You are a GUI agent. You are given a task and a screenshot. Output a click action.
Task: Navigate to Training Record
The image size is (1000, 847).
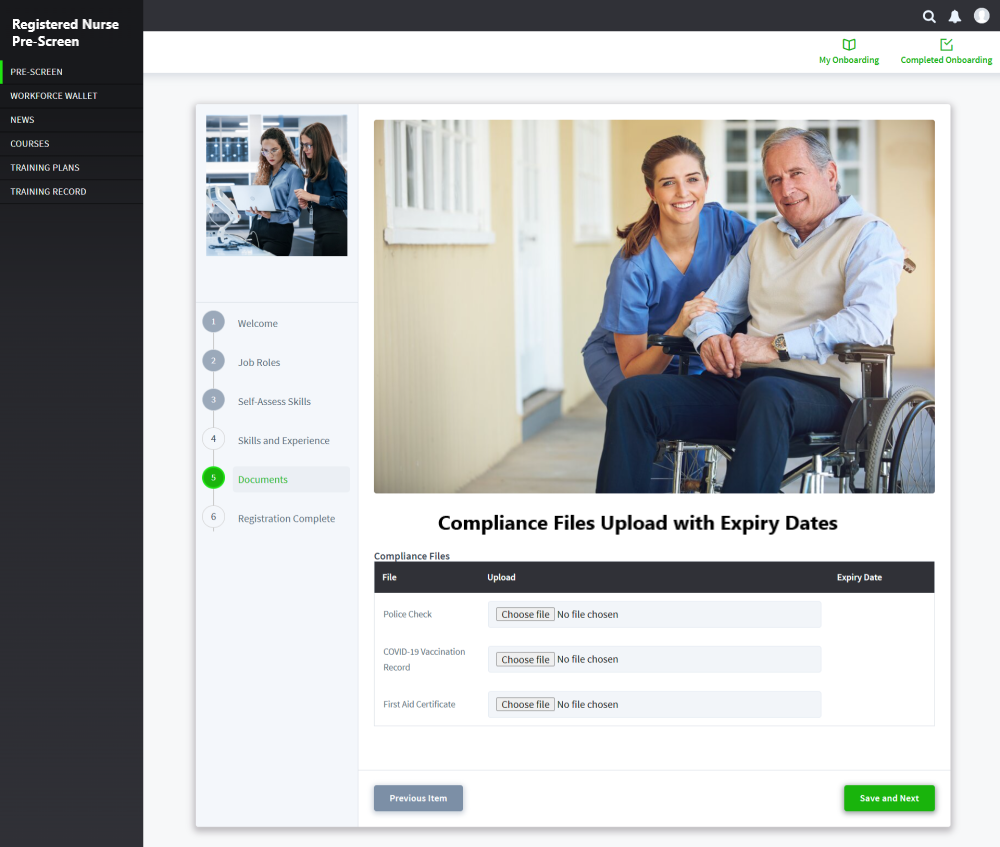[48, 192]
